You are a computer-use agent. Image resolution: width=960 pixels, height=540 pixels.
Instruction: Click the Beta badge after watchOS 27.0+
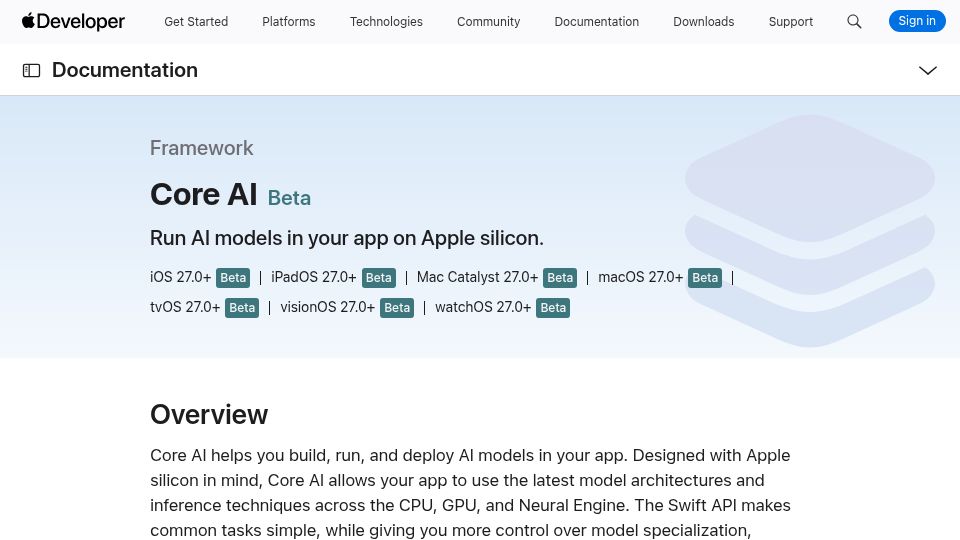[x=553, y=307]
